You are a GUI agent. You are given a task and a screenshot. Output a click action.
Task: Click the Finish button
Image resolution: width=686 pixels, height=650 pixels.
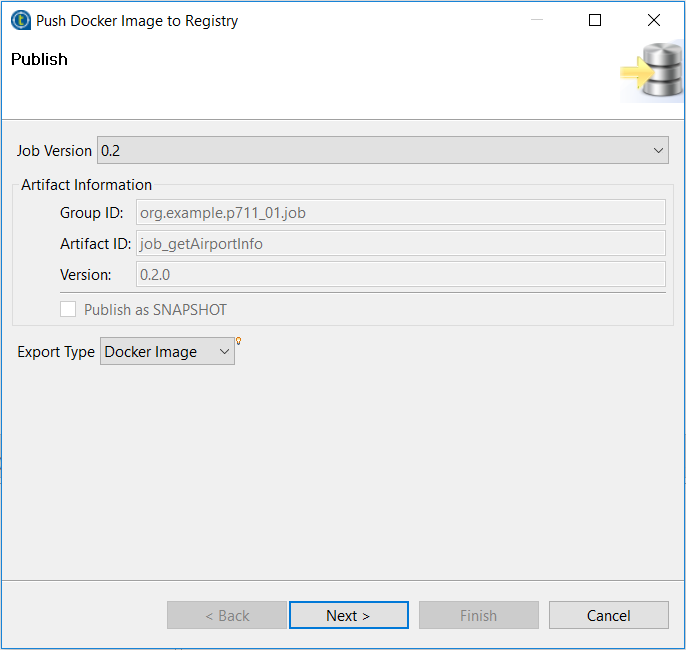478,615
